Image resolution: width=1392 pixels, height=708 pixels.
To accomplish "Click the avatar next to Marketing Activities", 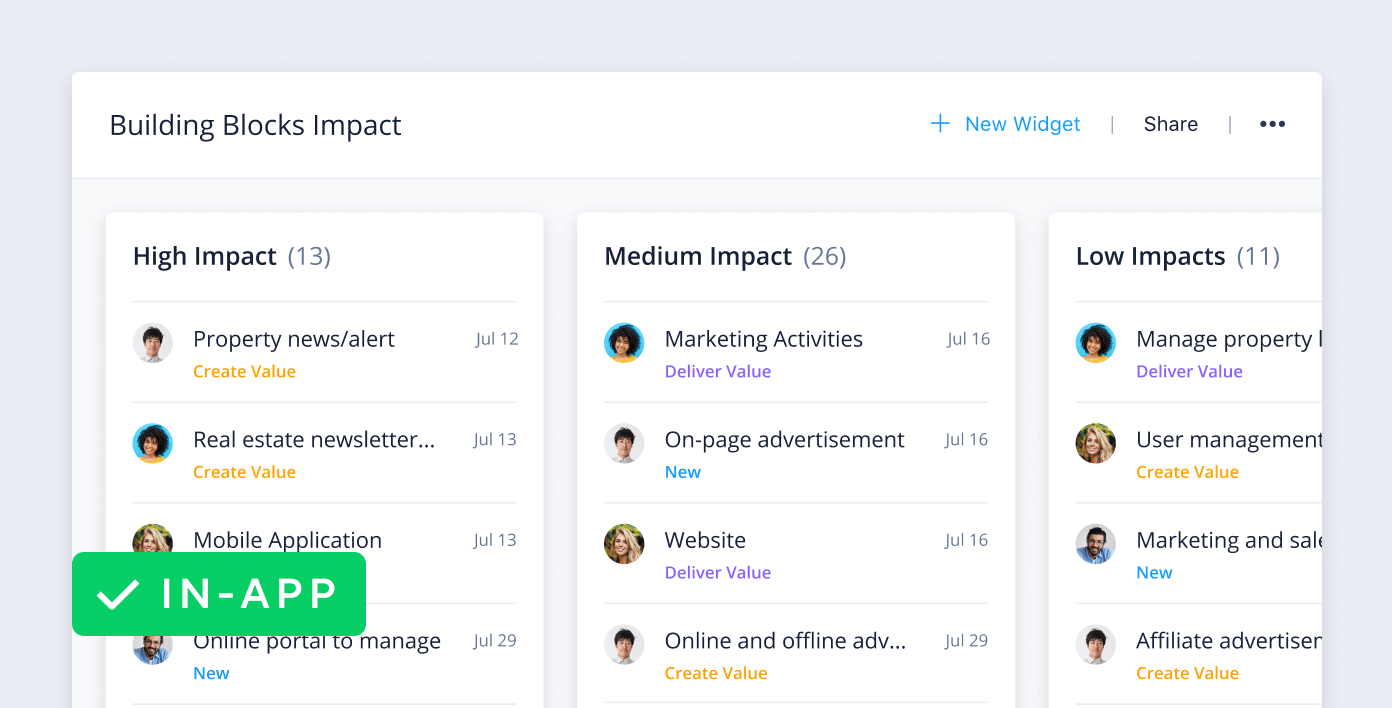I will point(624,343).
